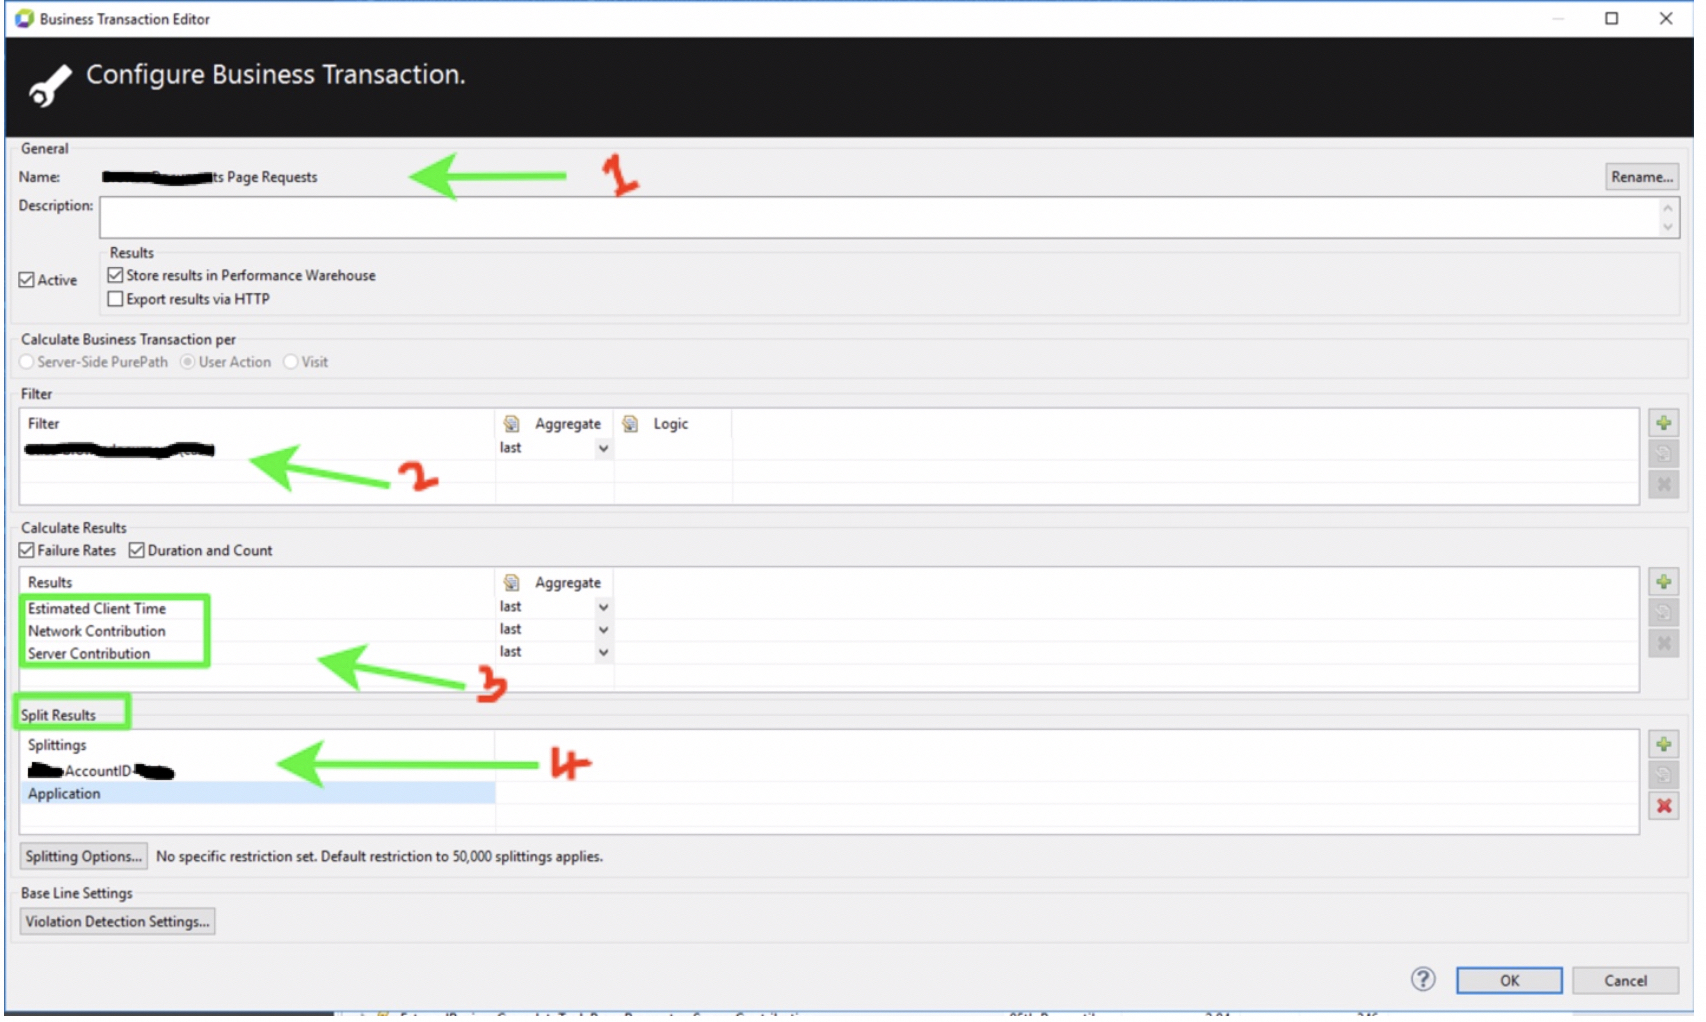Uncheck Store results in Performance Warehouse
This screenshot has width=1706, height=1022.
click(116, 275)
